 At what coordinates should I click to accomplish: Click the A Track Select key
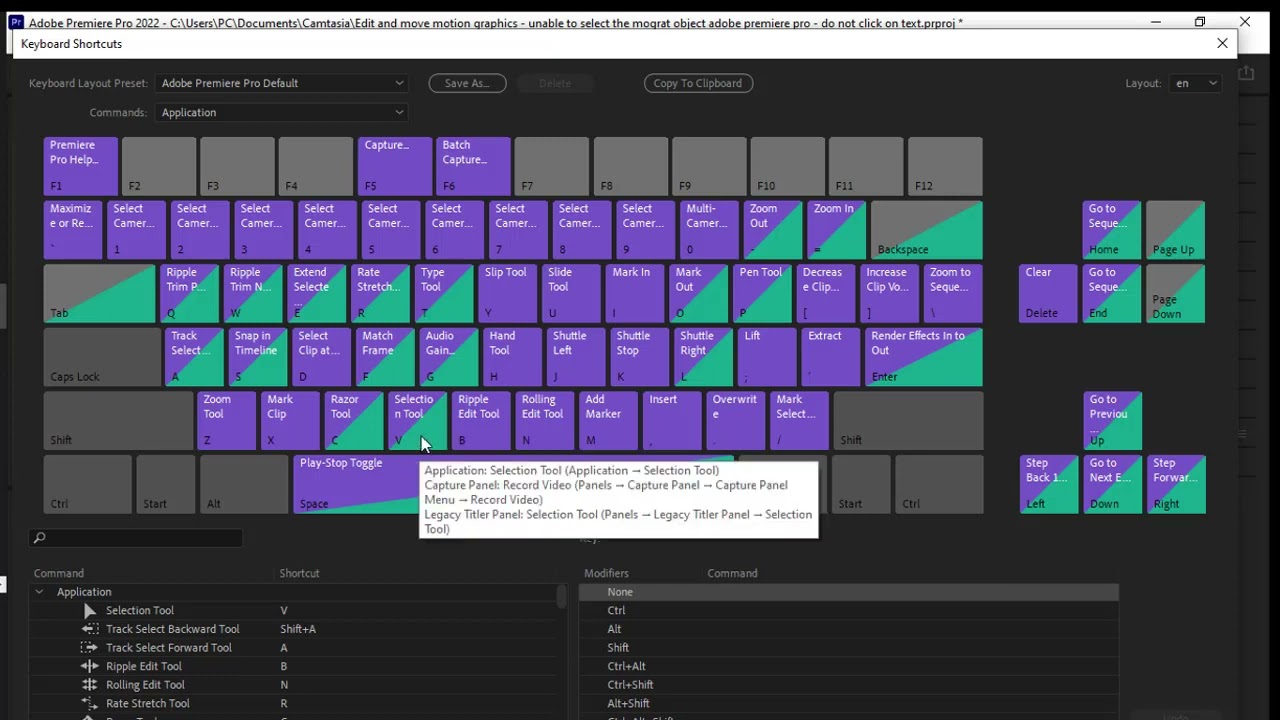coord(194,358)
